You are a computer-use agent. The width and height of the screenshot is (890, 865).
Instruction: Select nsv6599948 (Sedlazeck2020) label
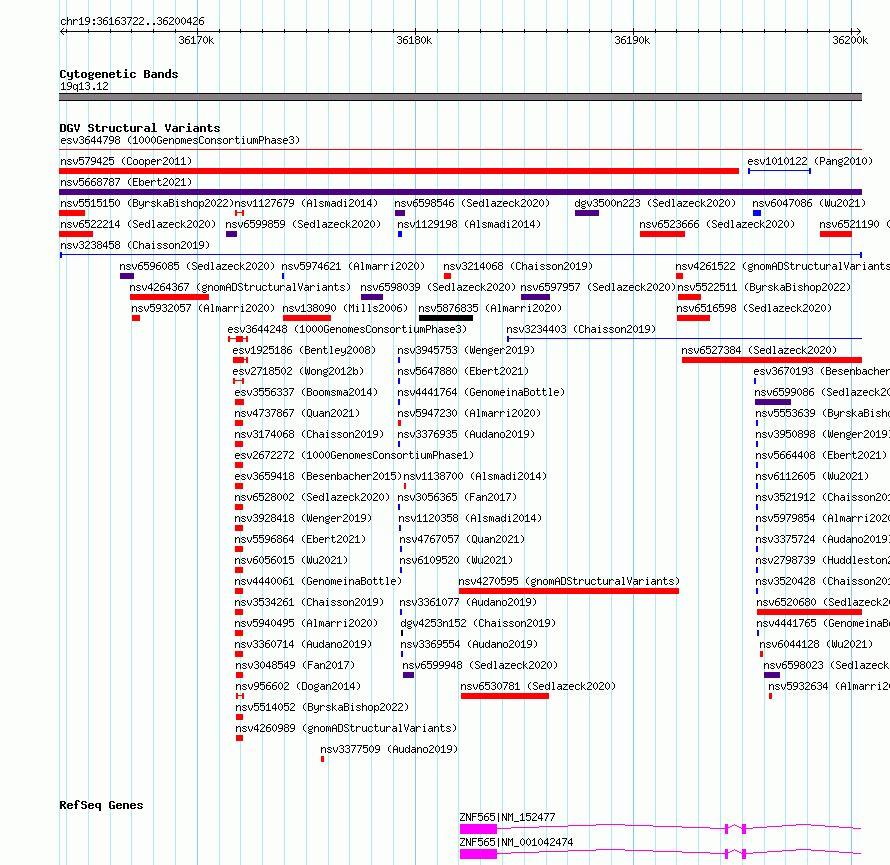[x=480, y=665]
